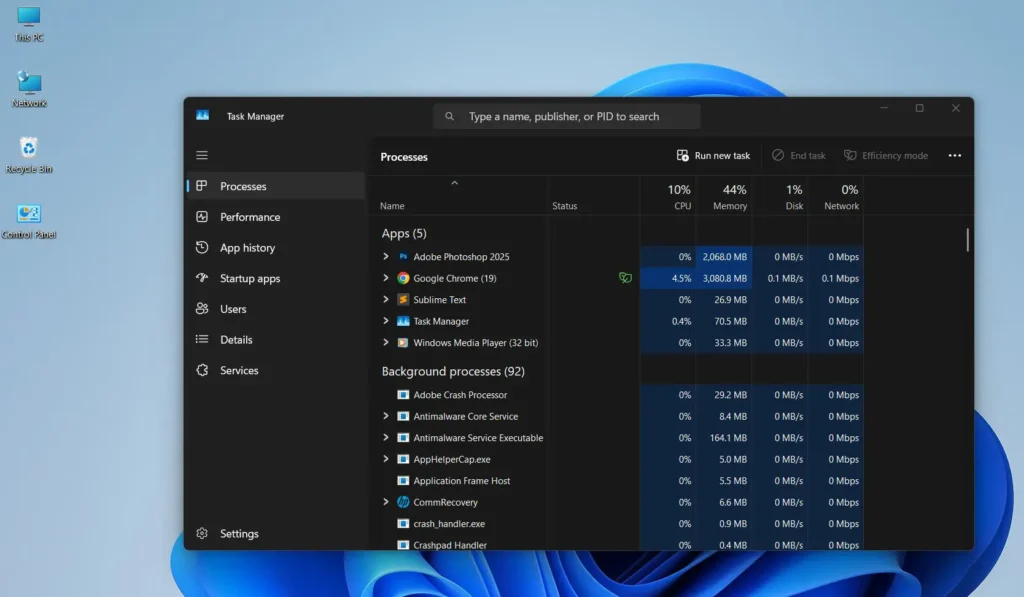Click the process list scrollbar
1024x597 pixels.
[965, 240]
